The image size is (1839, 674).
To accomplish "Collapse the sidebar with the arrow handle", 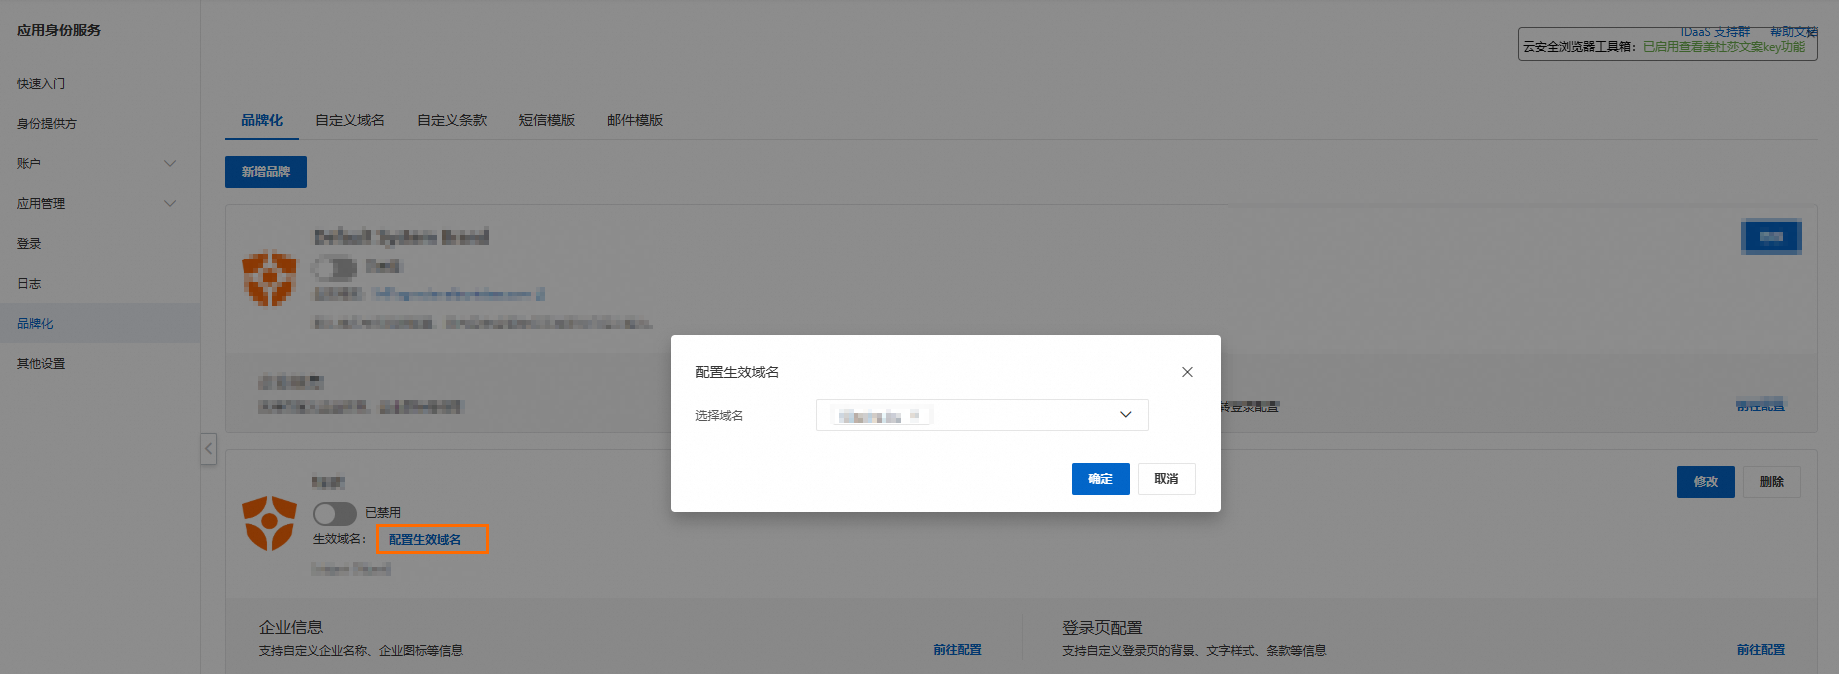I will (x=208, y=449).
